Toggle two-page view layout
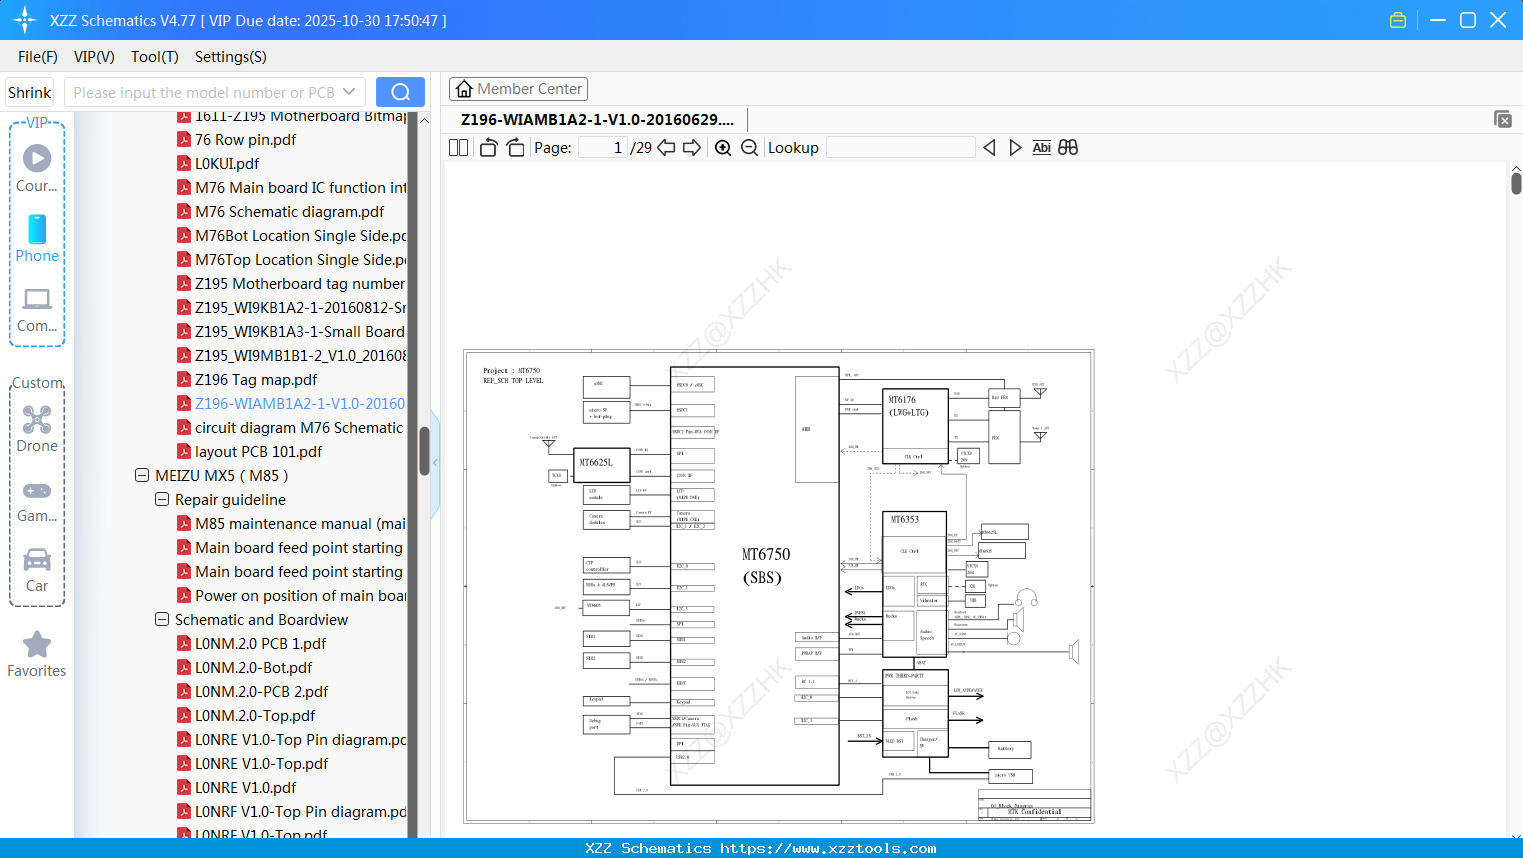1523x858 pixels. tap(459, 148)
